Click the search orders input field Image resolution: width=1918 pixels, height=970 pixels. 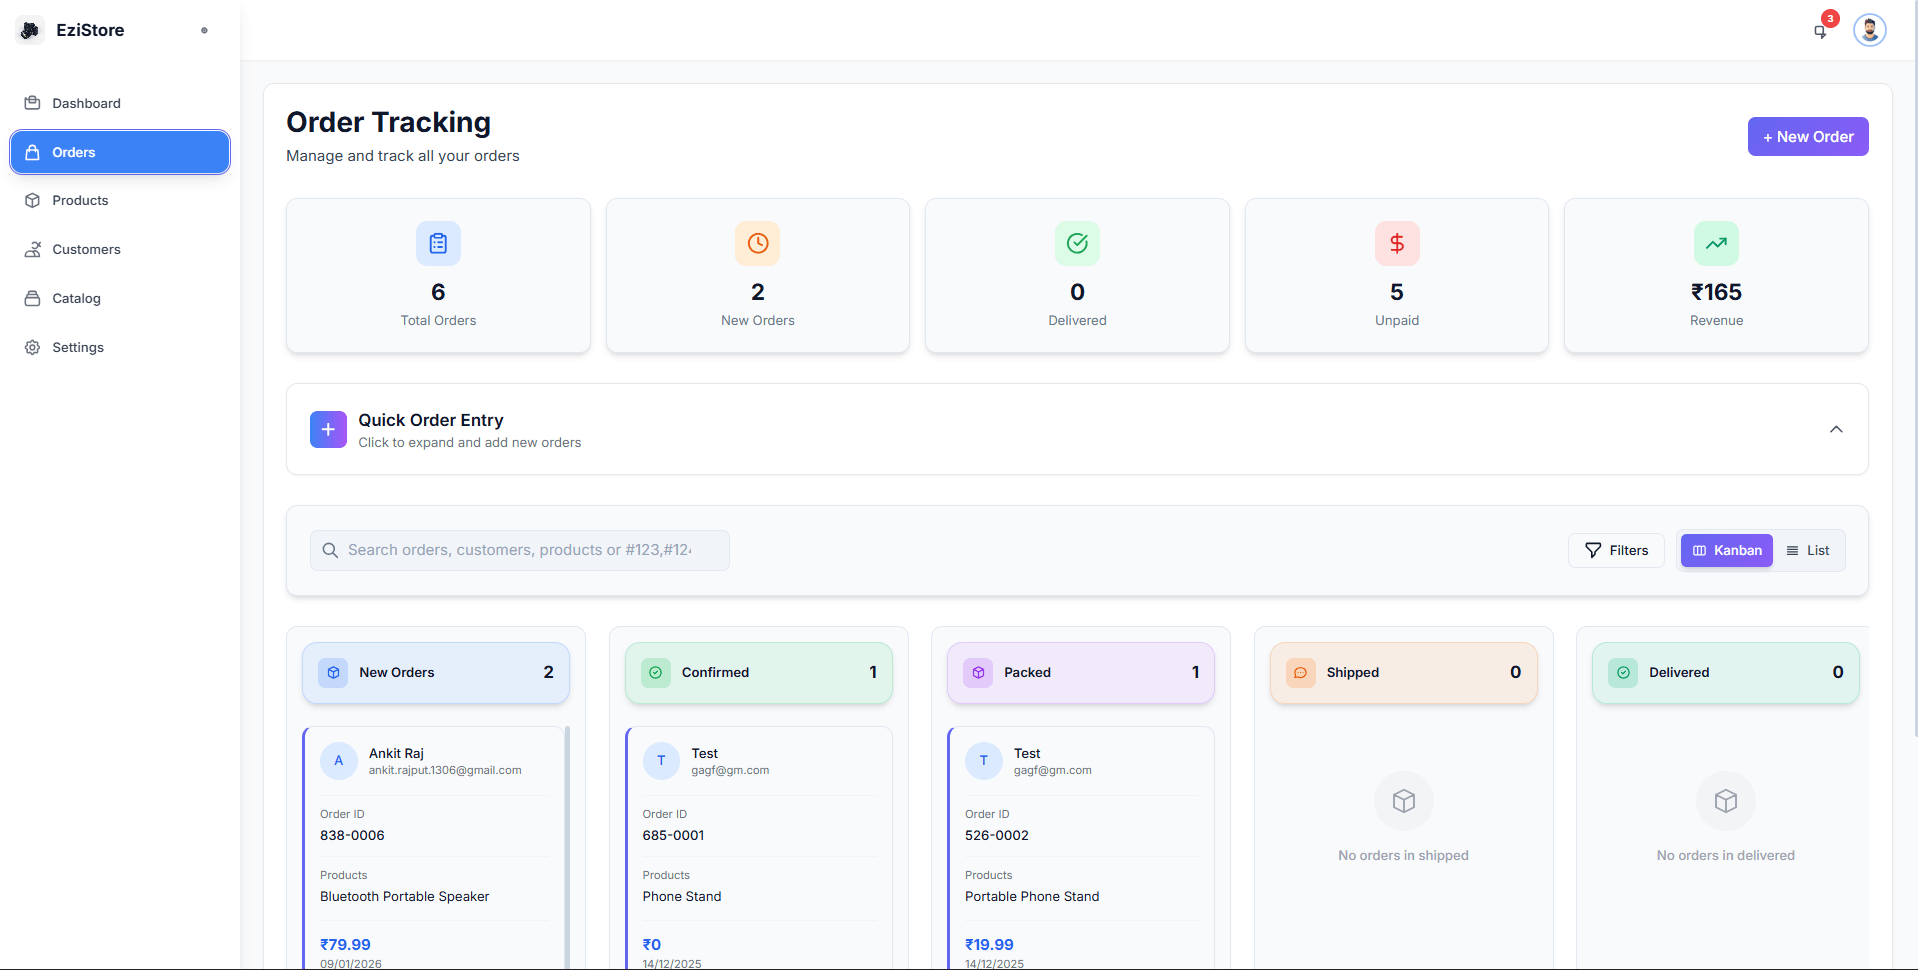(x=518, y=550)
